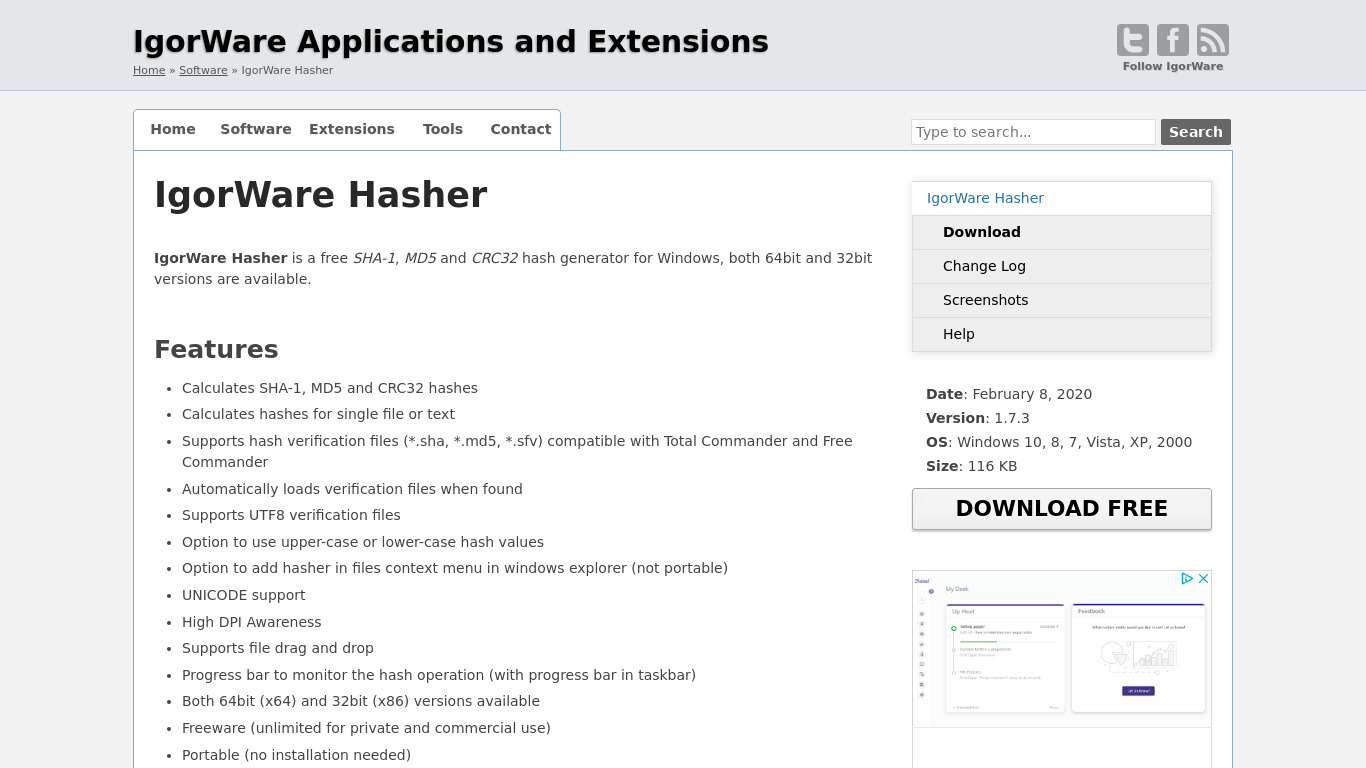Open the RSS feed icon
The height and width of the screenshot is (768, 1366).
point(1213,40)
